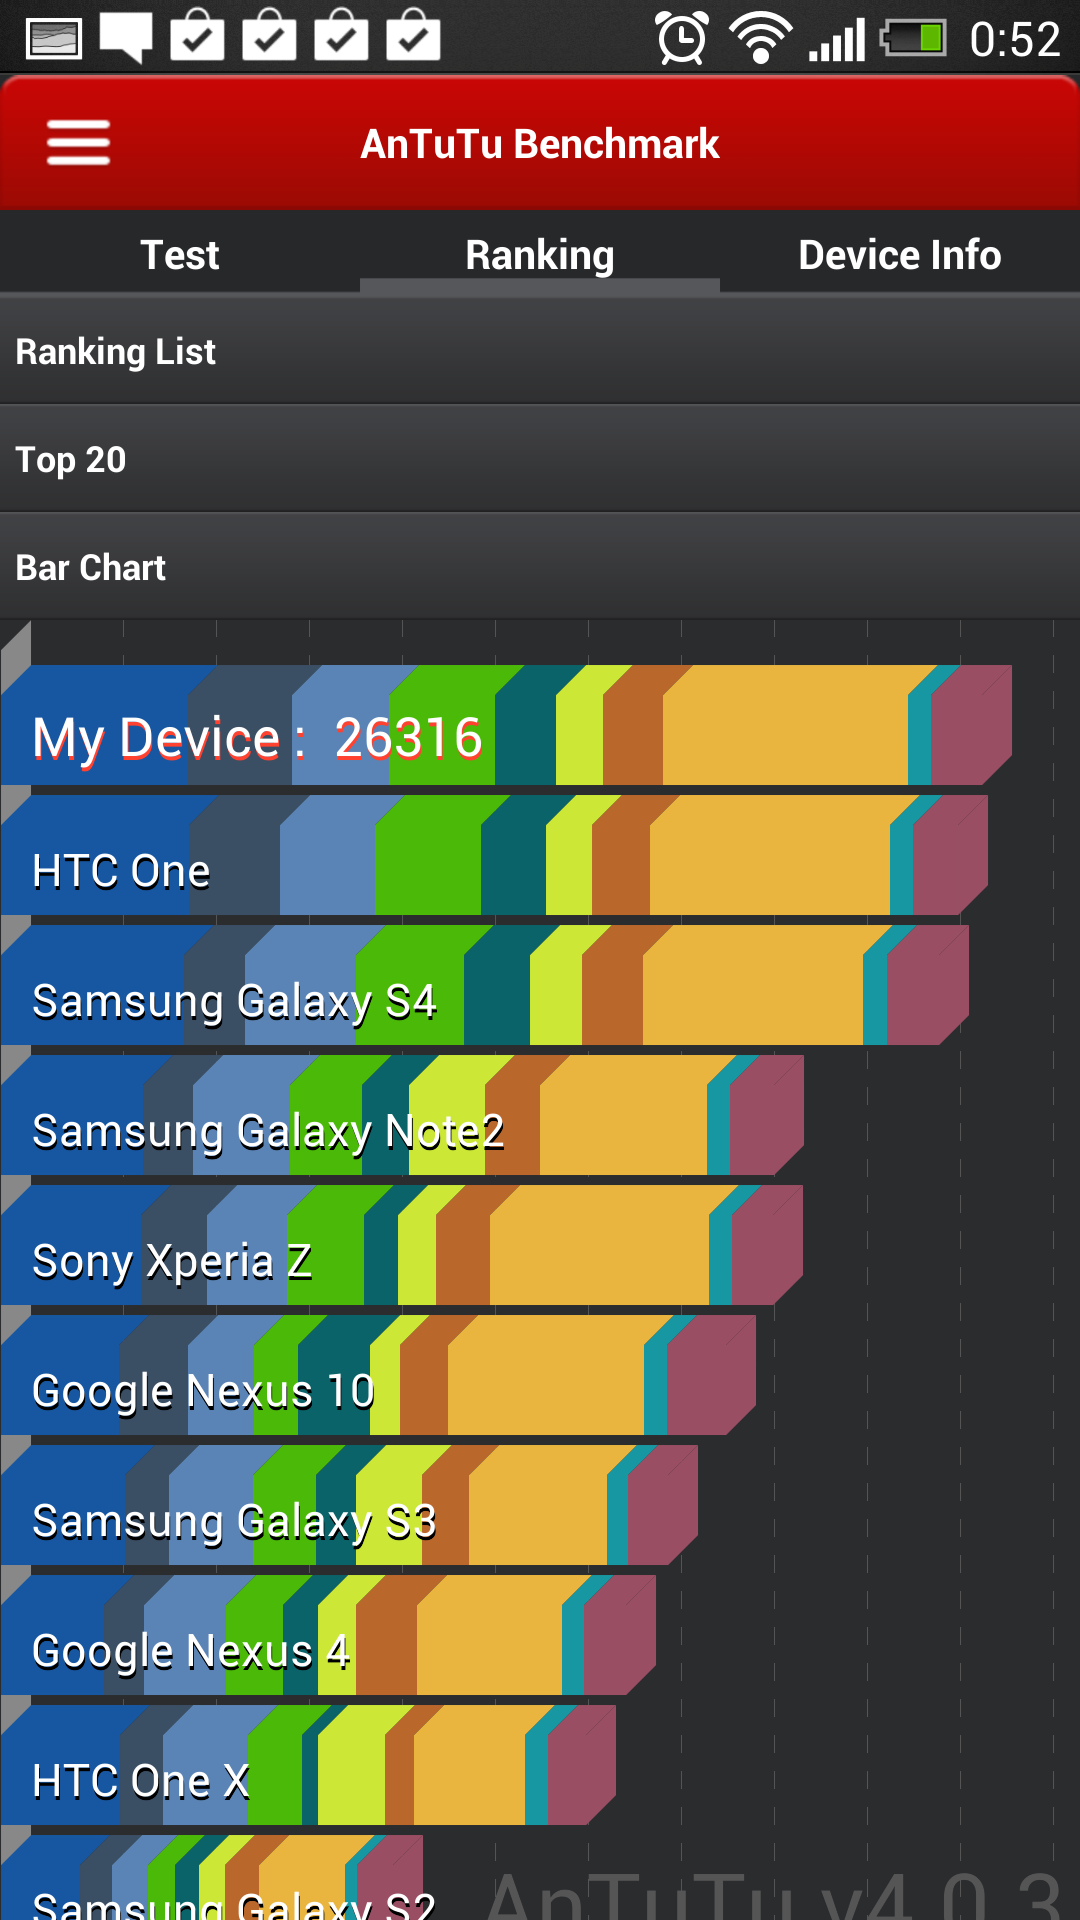Select the Ranking tab
Viewport: 1080px width, 1920px height.
pos(540,255)
